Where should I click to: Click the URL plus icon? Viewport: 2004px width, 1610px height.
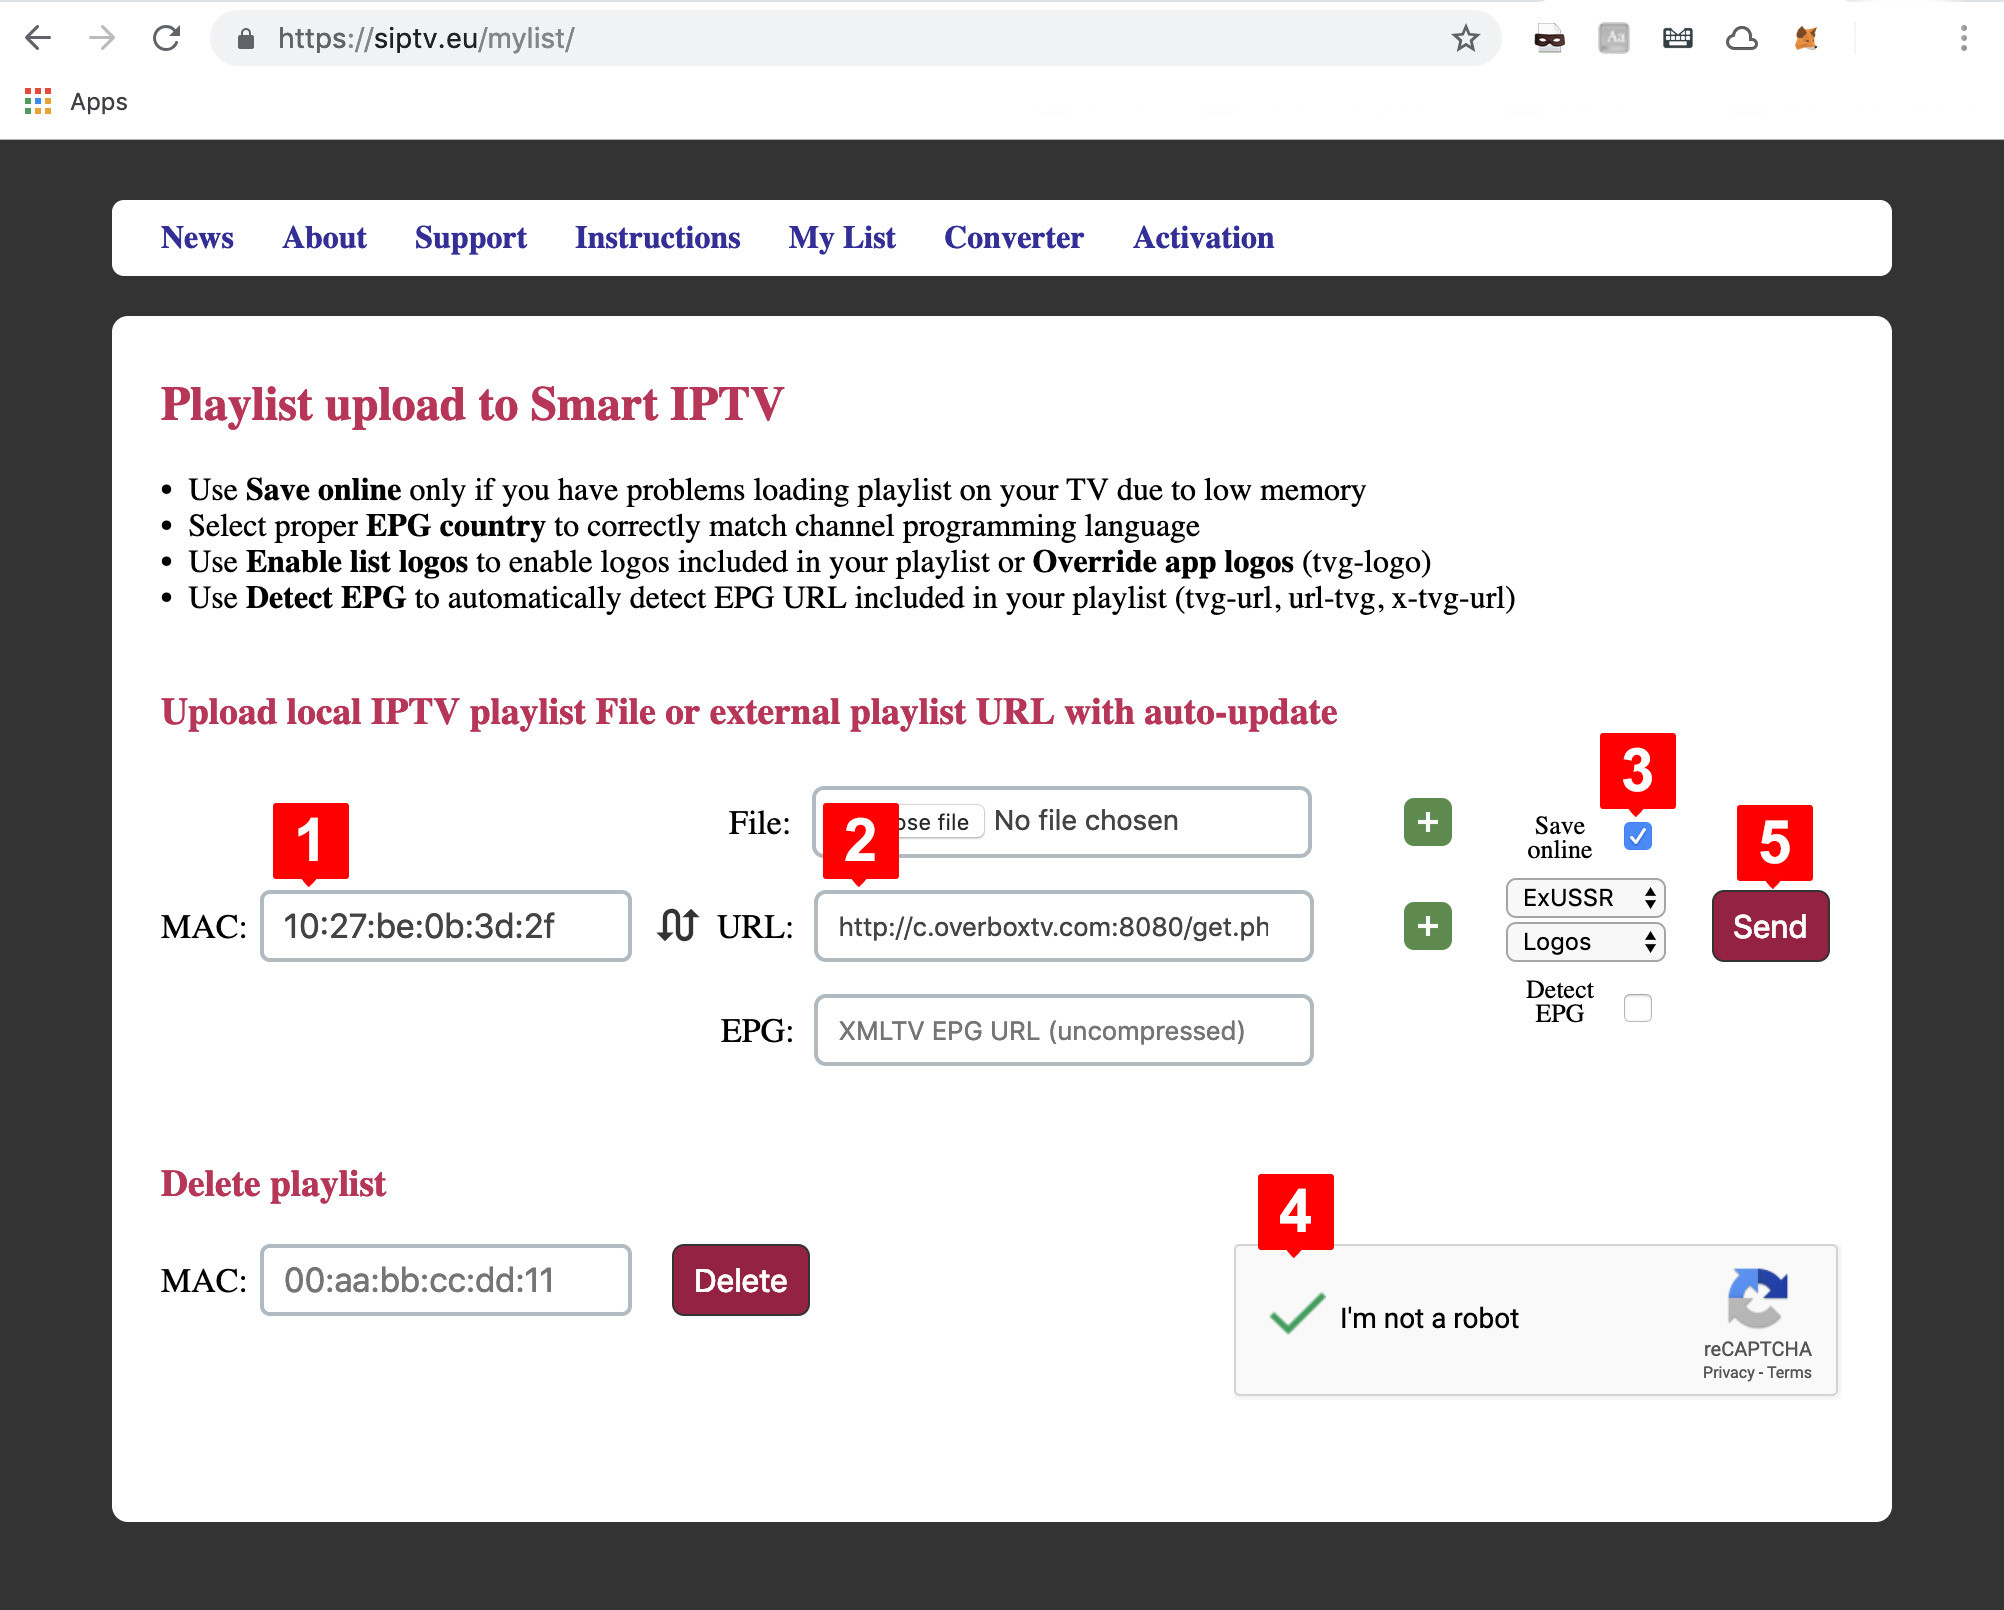1427,927
